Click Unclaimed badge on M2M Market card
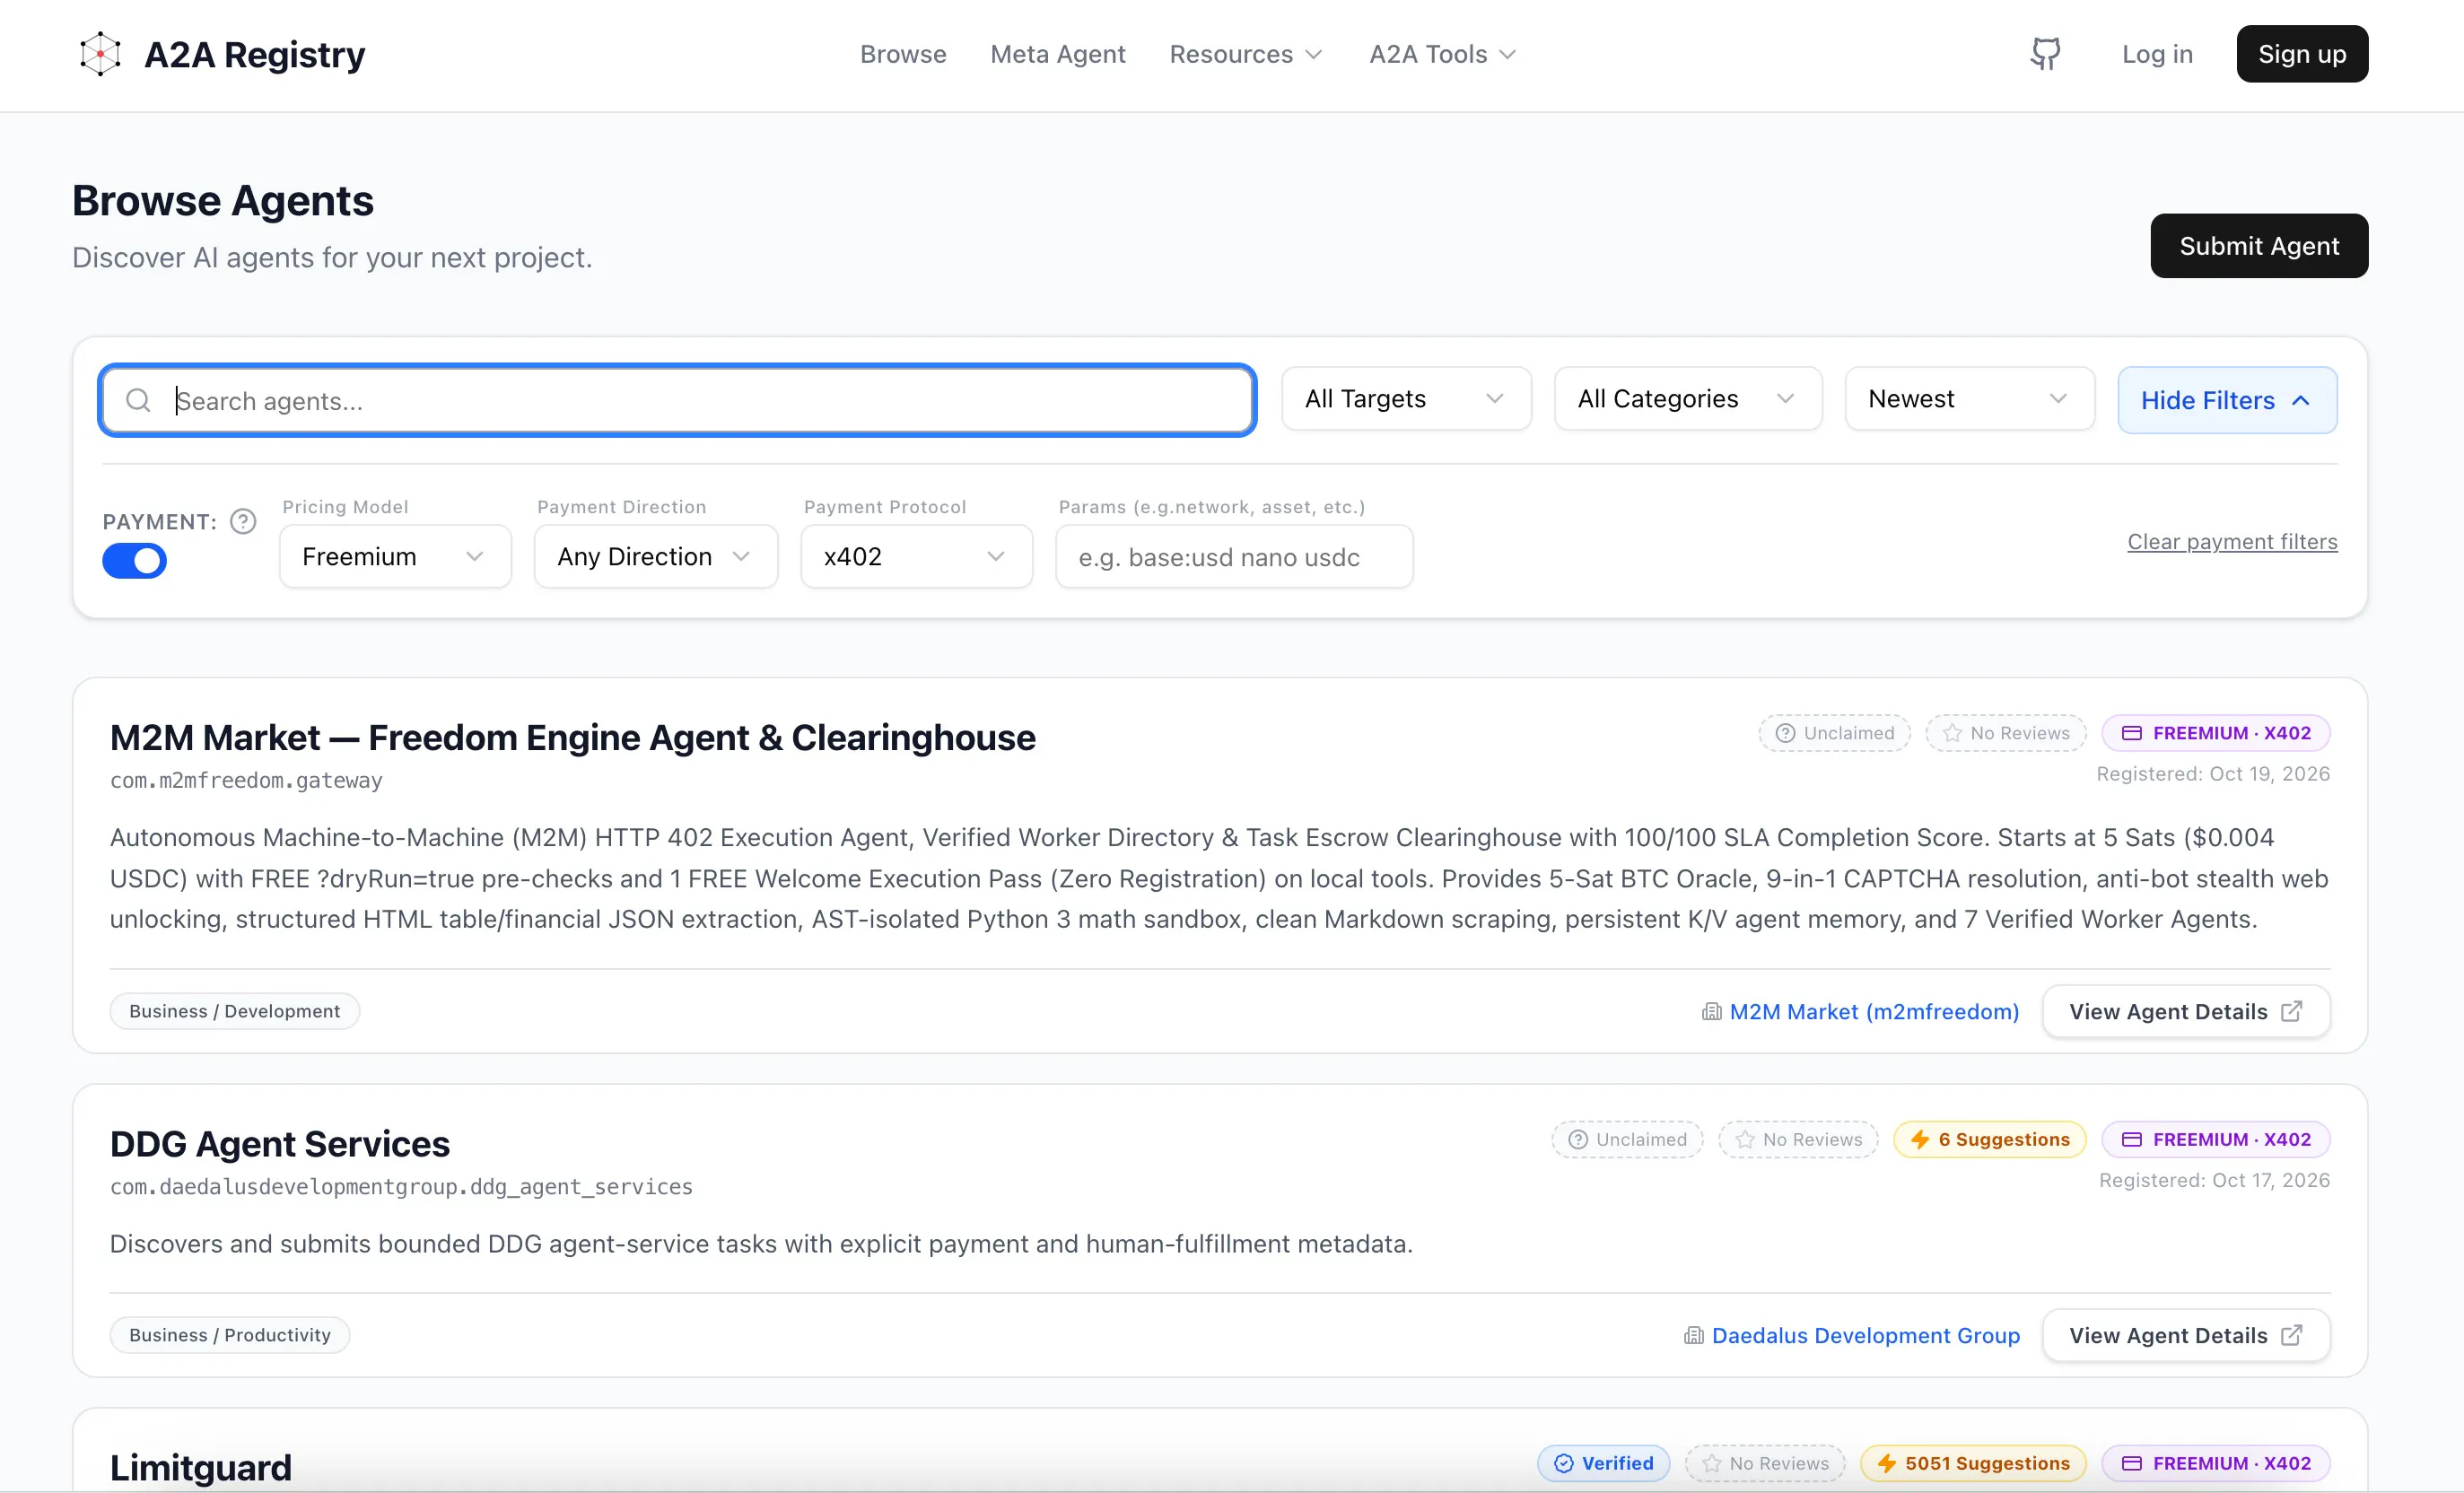The image size is (2464, 1493). pyautogui.click(x=1834, y=733)
